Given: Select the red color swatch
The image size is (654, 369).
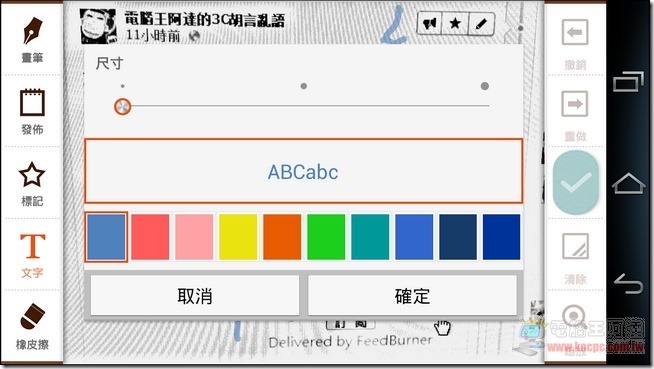Looking at the screenshot, I should coord(150,237).
